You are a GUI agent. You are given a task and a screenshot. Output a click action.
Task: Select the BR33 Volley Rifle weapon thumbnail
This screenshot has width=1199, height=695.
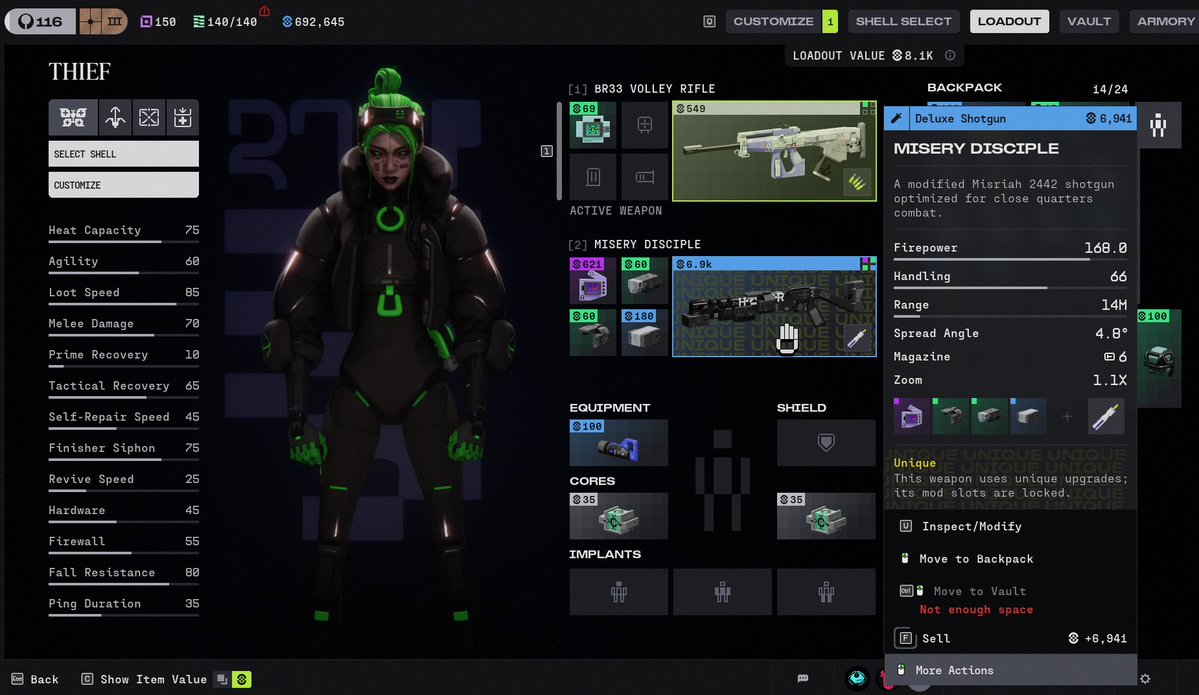click(x=774, y=151)
